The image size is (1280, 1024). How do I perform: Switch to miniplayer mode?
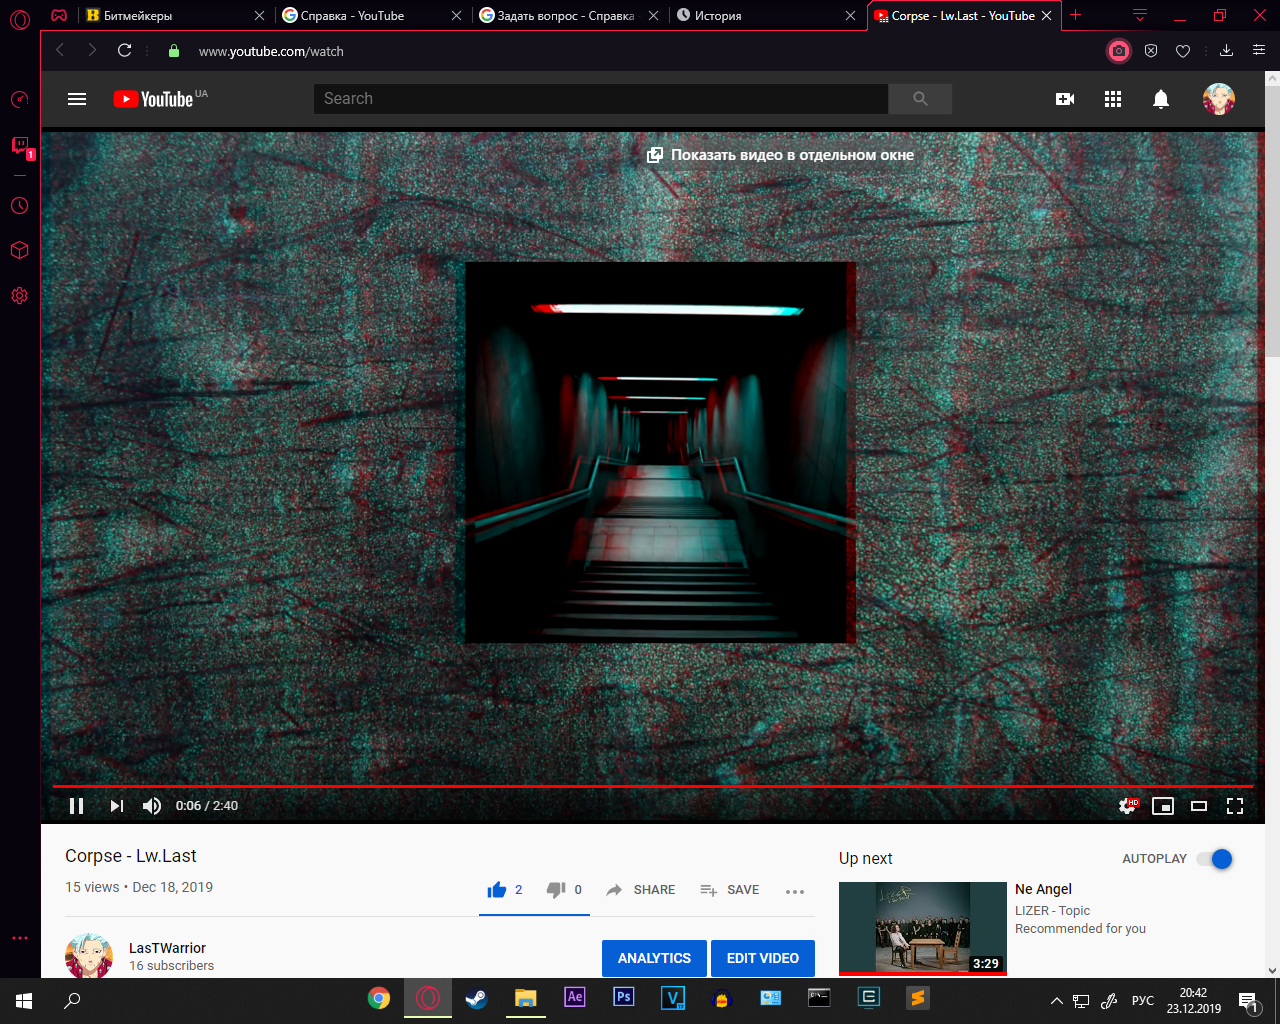tap(1163, 806)
